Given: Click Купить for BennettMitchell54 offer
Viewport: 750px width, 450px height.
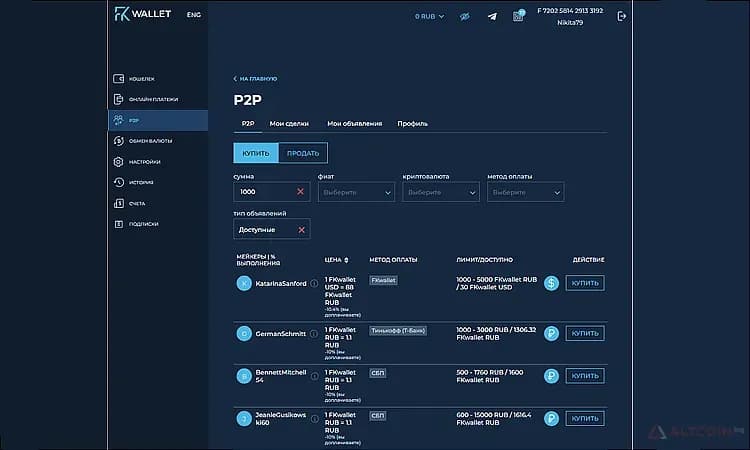Looking at the screenshot, I should [585, 376].
